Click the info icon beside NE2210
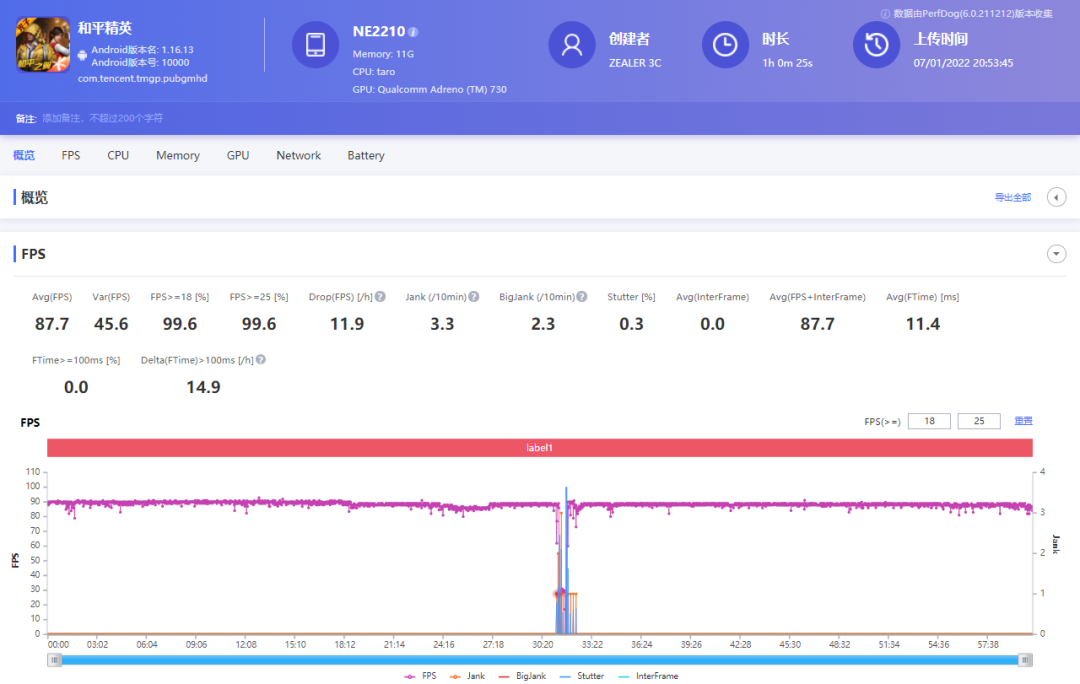 [413, 32]
